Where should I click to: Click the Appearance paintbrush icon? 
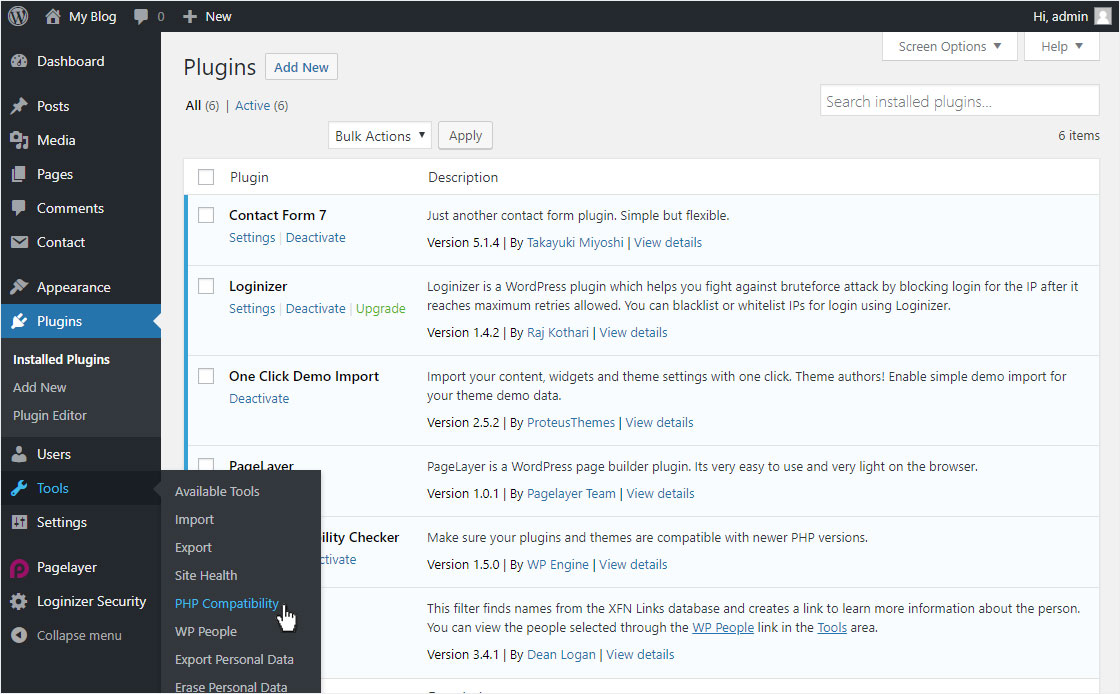coord(19,287)
